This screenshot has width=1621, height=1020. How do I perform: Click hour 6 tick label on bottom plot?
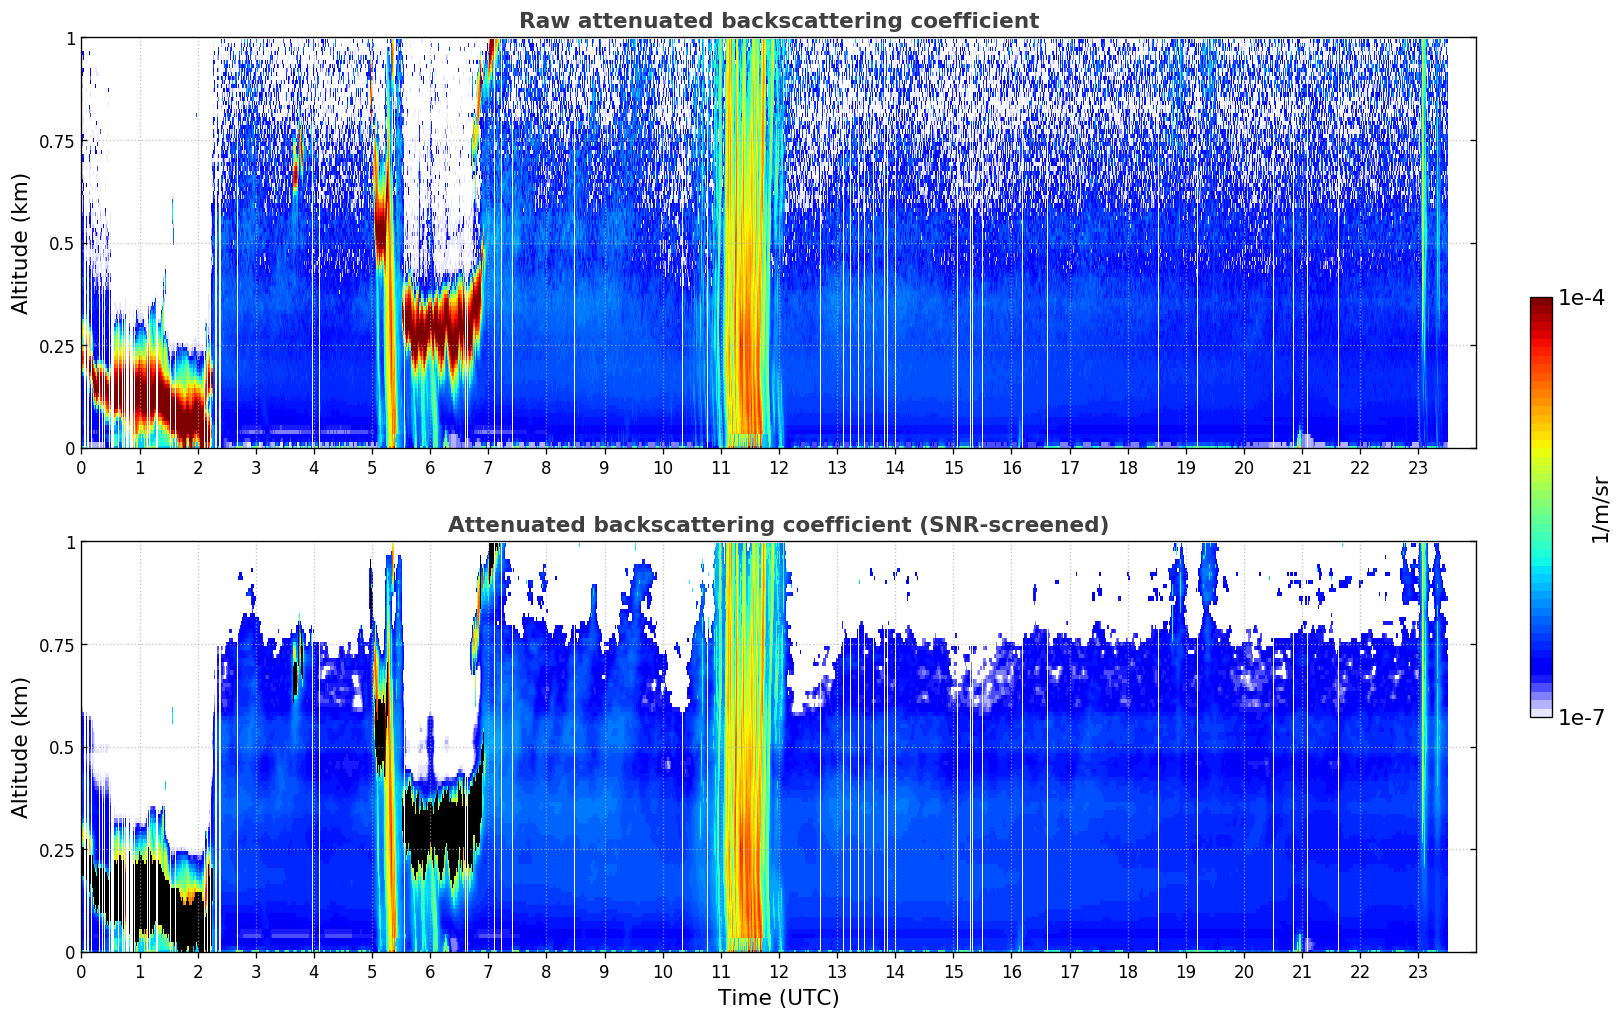tap(430, 972)
